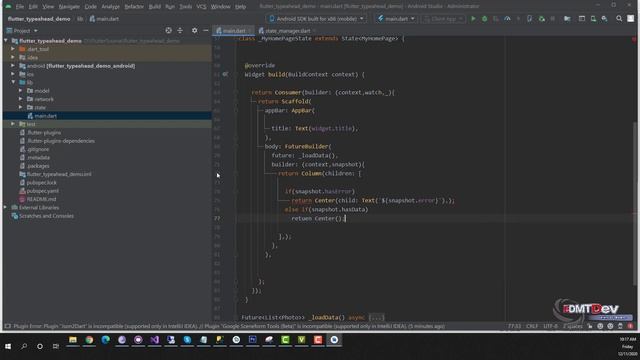Open Task View on the taskbar
Screen dimensions: 640x360
pos(56,346)
